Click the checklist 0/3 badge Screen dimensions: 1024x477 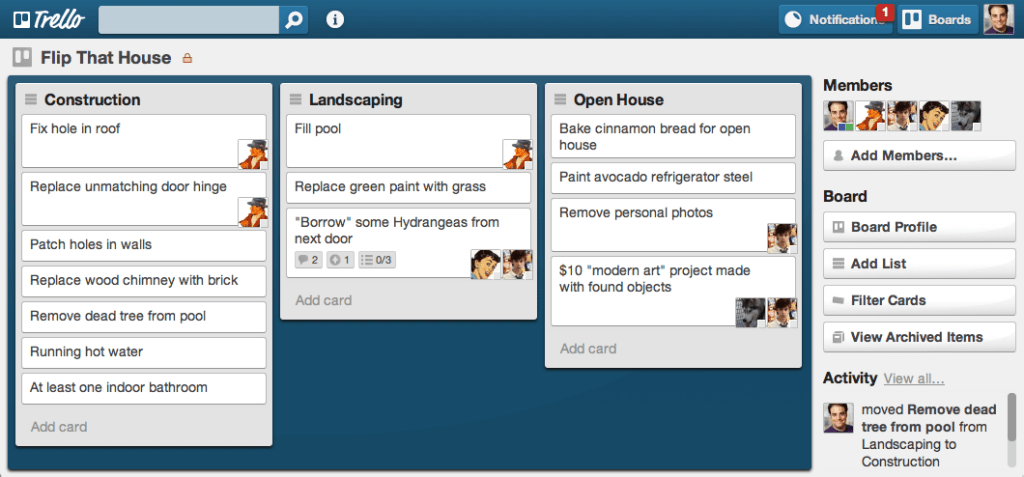[x=376, y=260]
